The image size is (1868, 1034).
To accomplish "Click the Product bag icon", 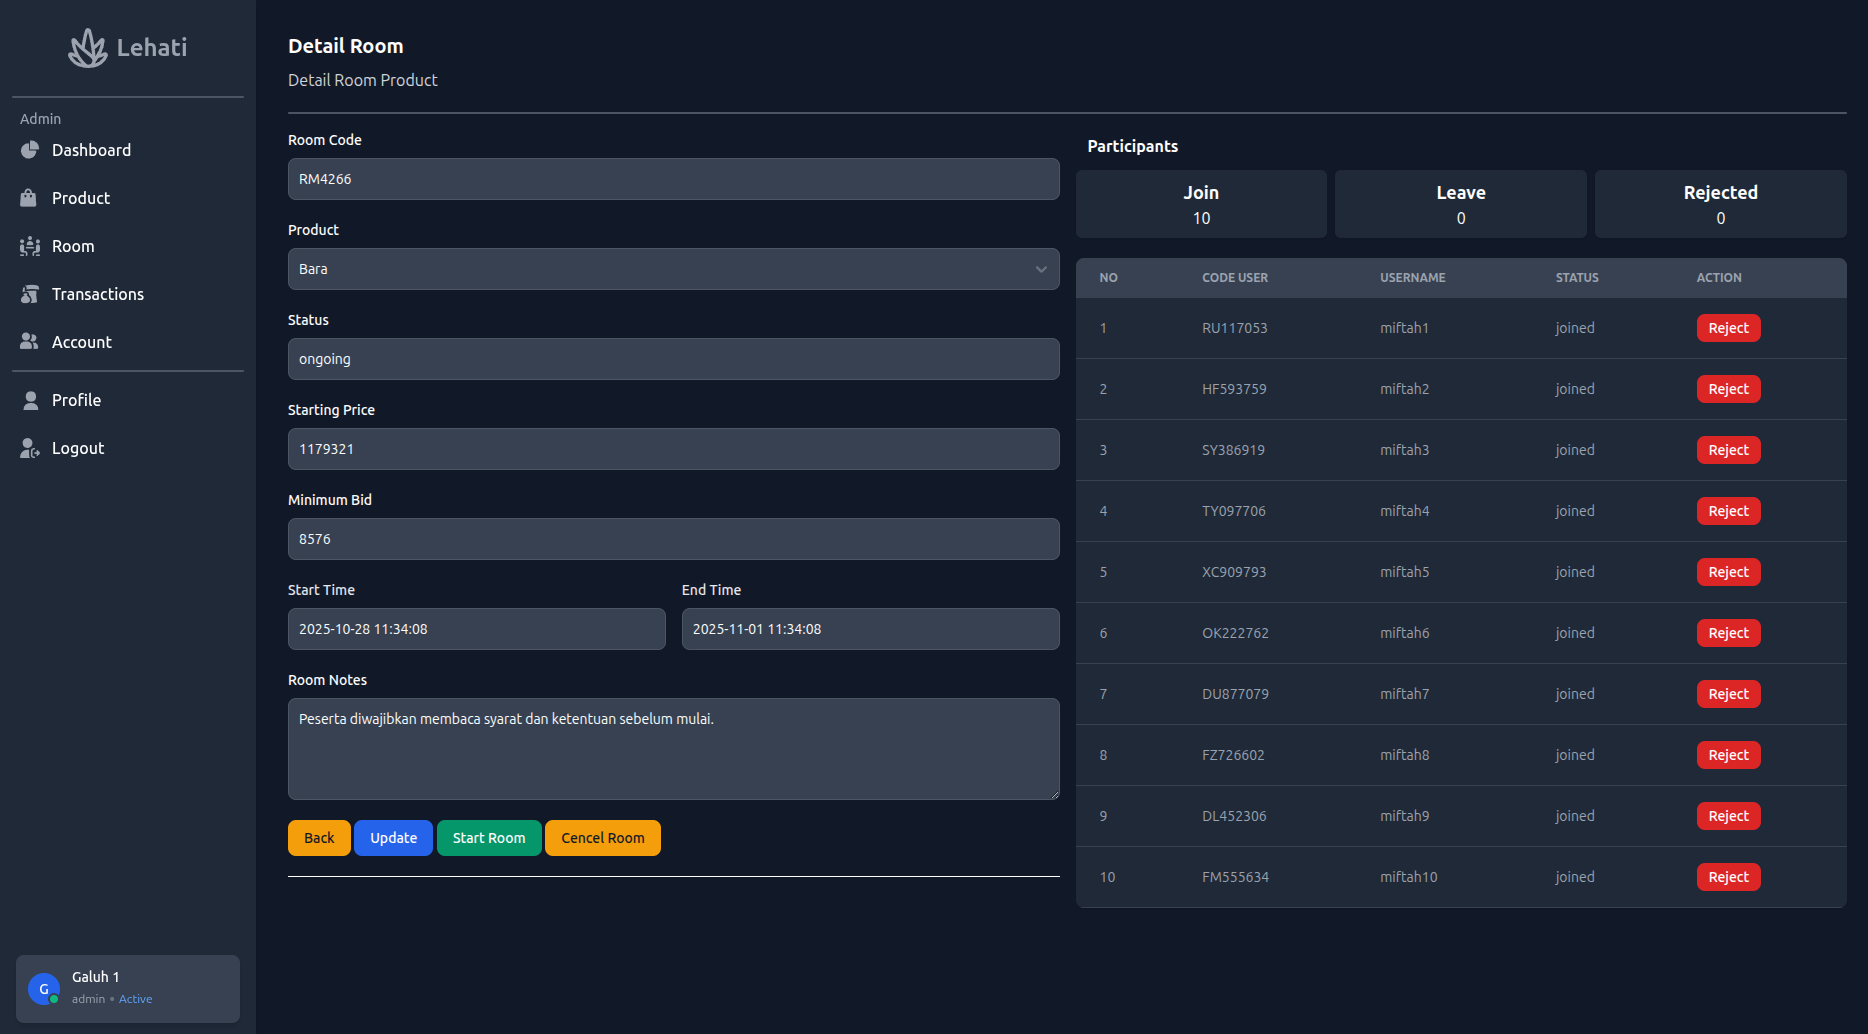I will pyautogui.click(x=29, y=198).
